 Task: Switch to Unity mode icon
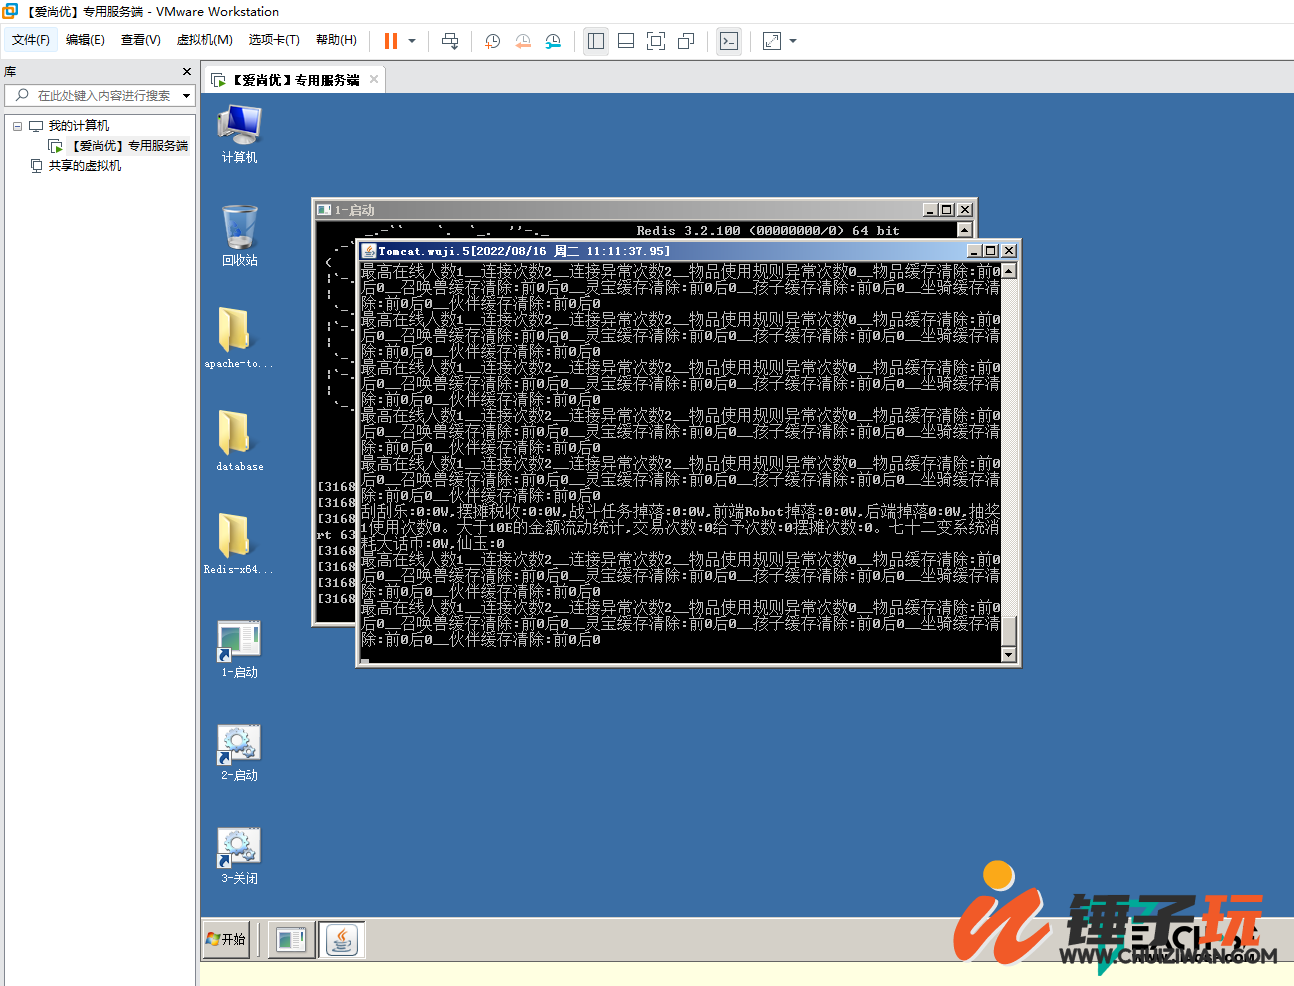[x=686, y=41]
